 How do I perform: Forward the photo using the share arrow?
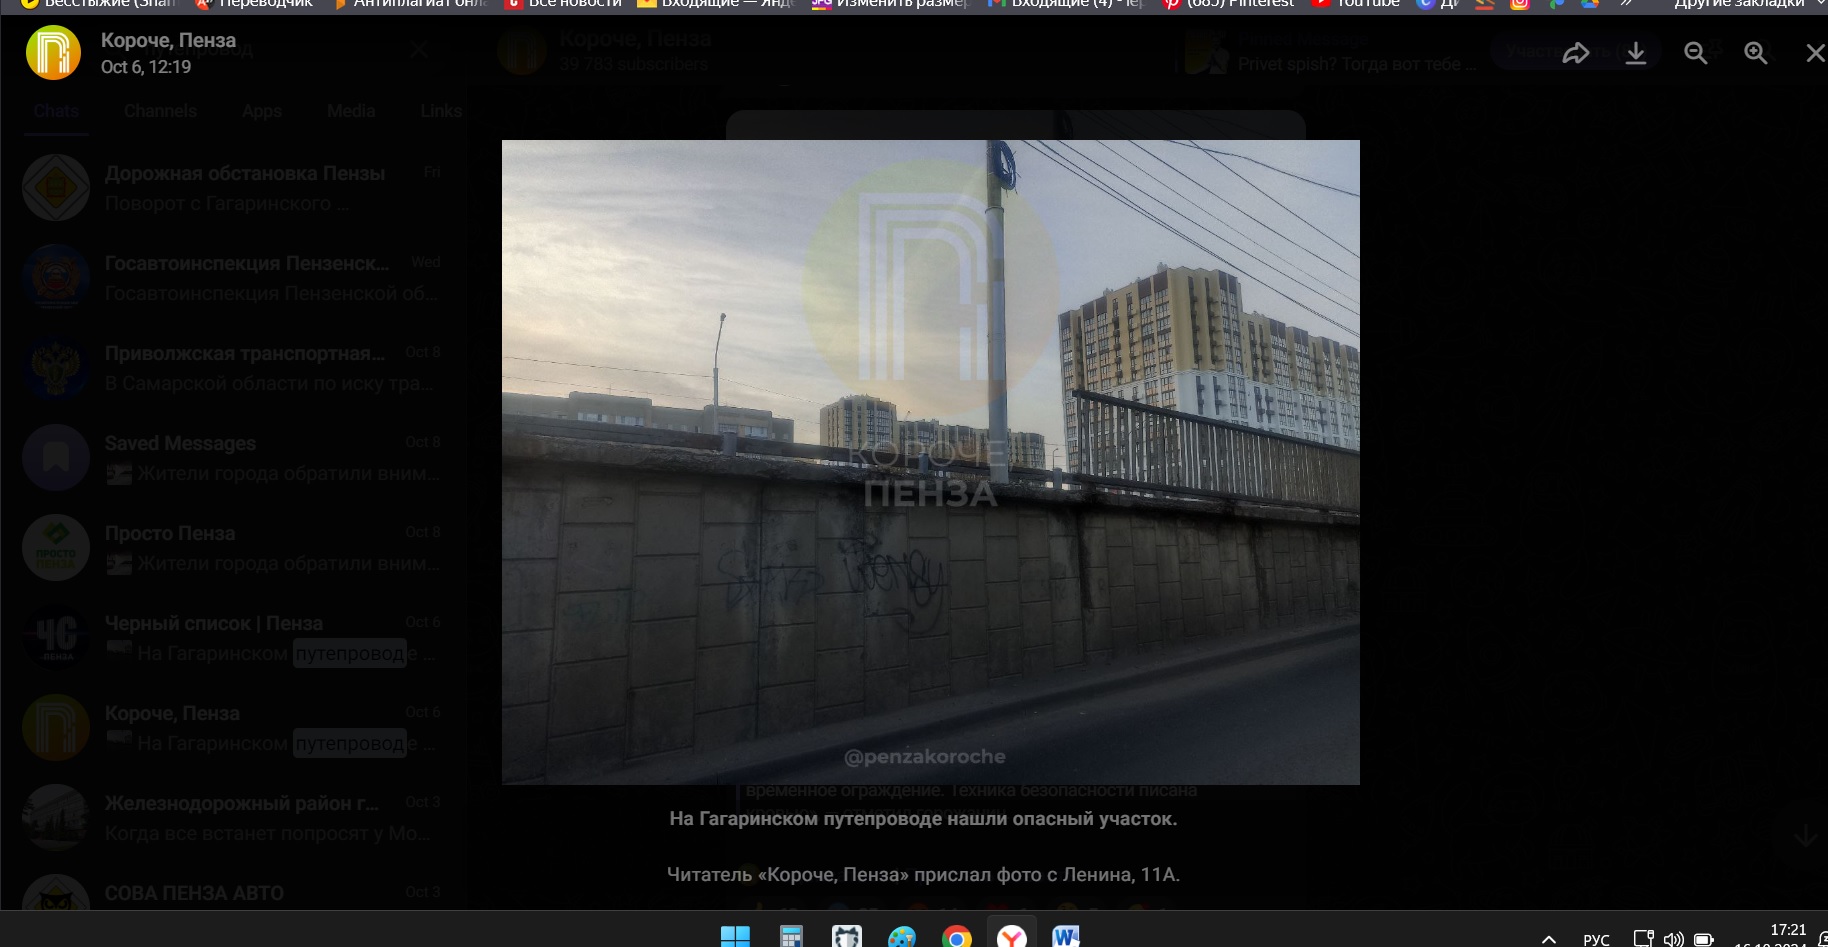point(1576,54)
